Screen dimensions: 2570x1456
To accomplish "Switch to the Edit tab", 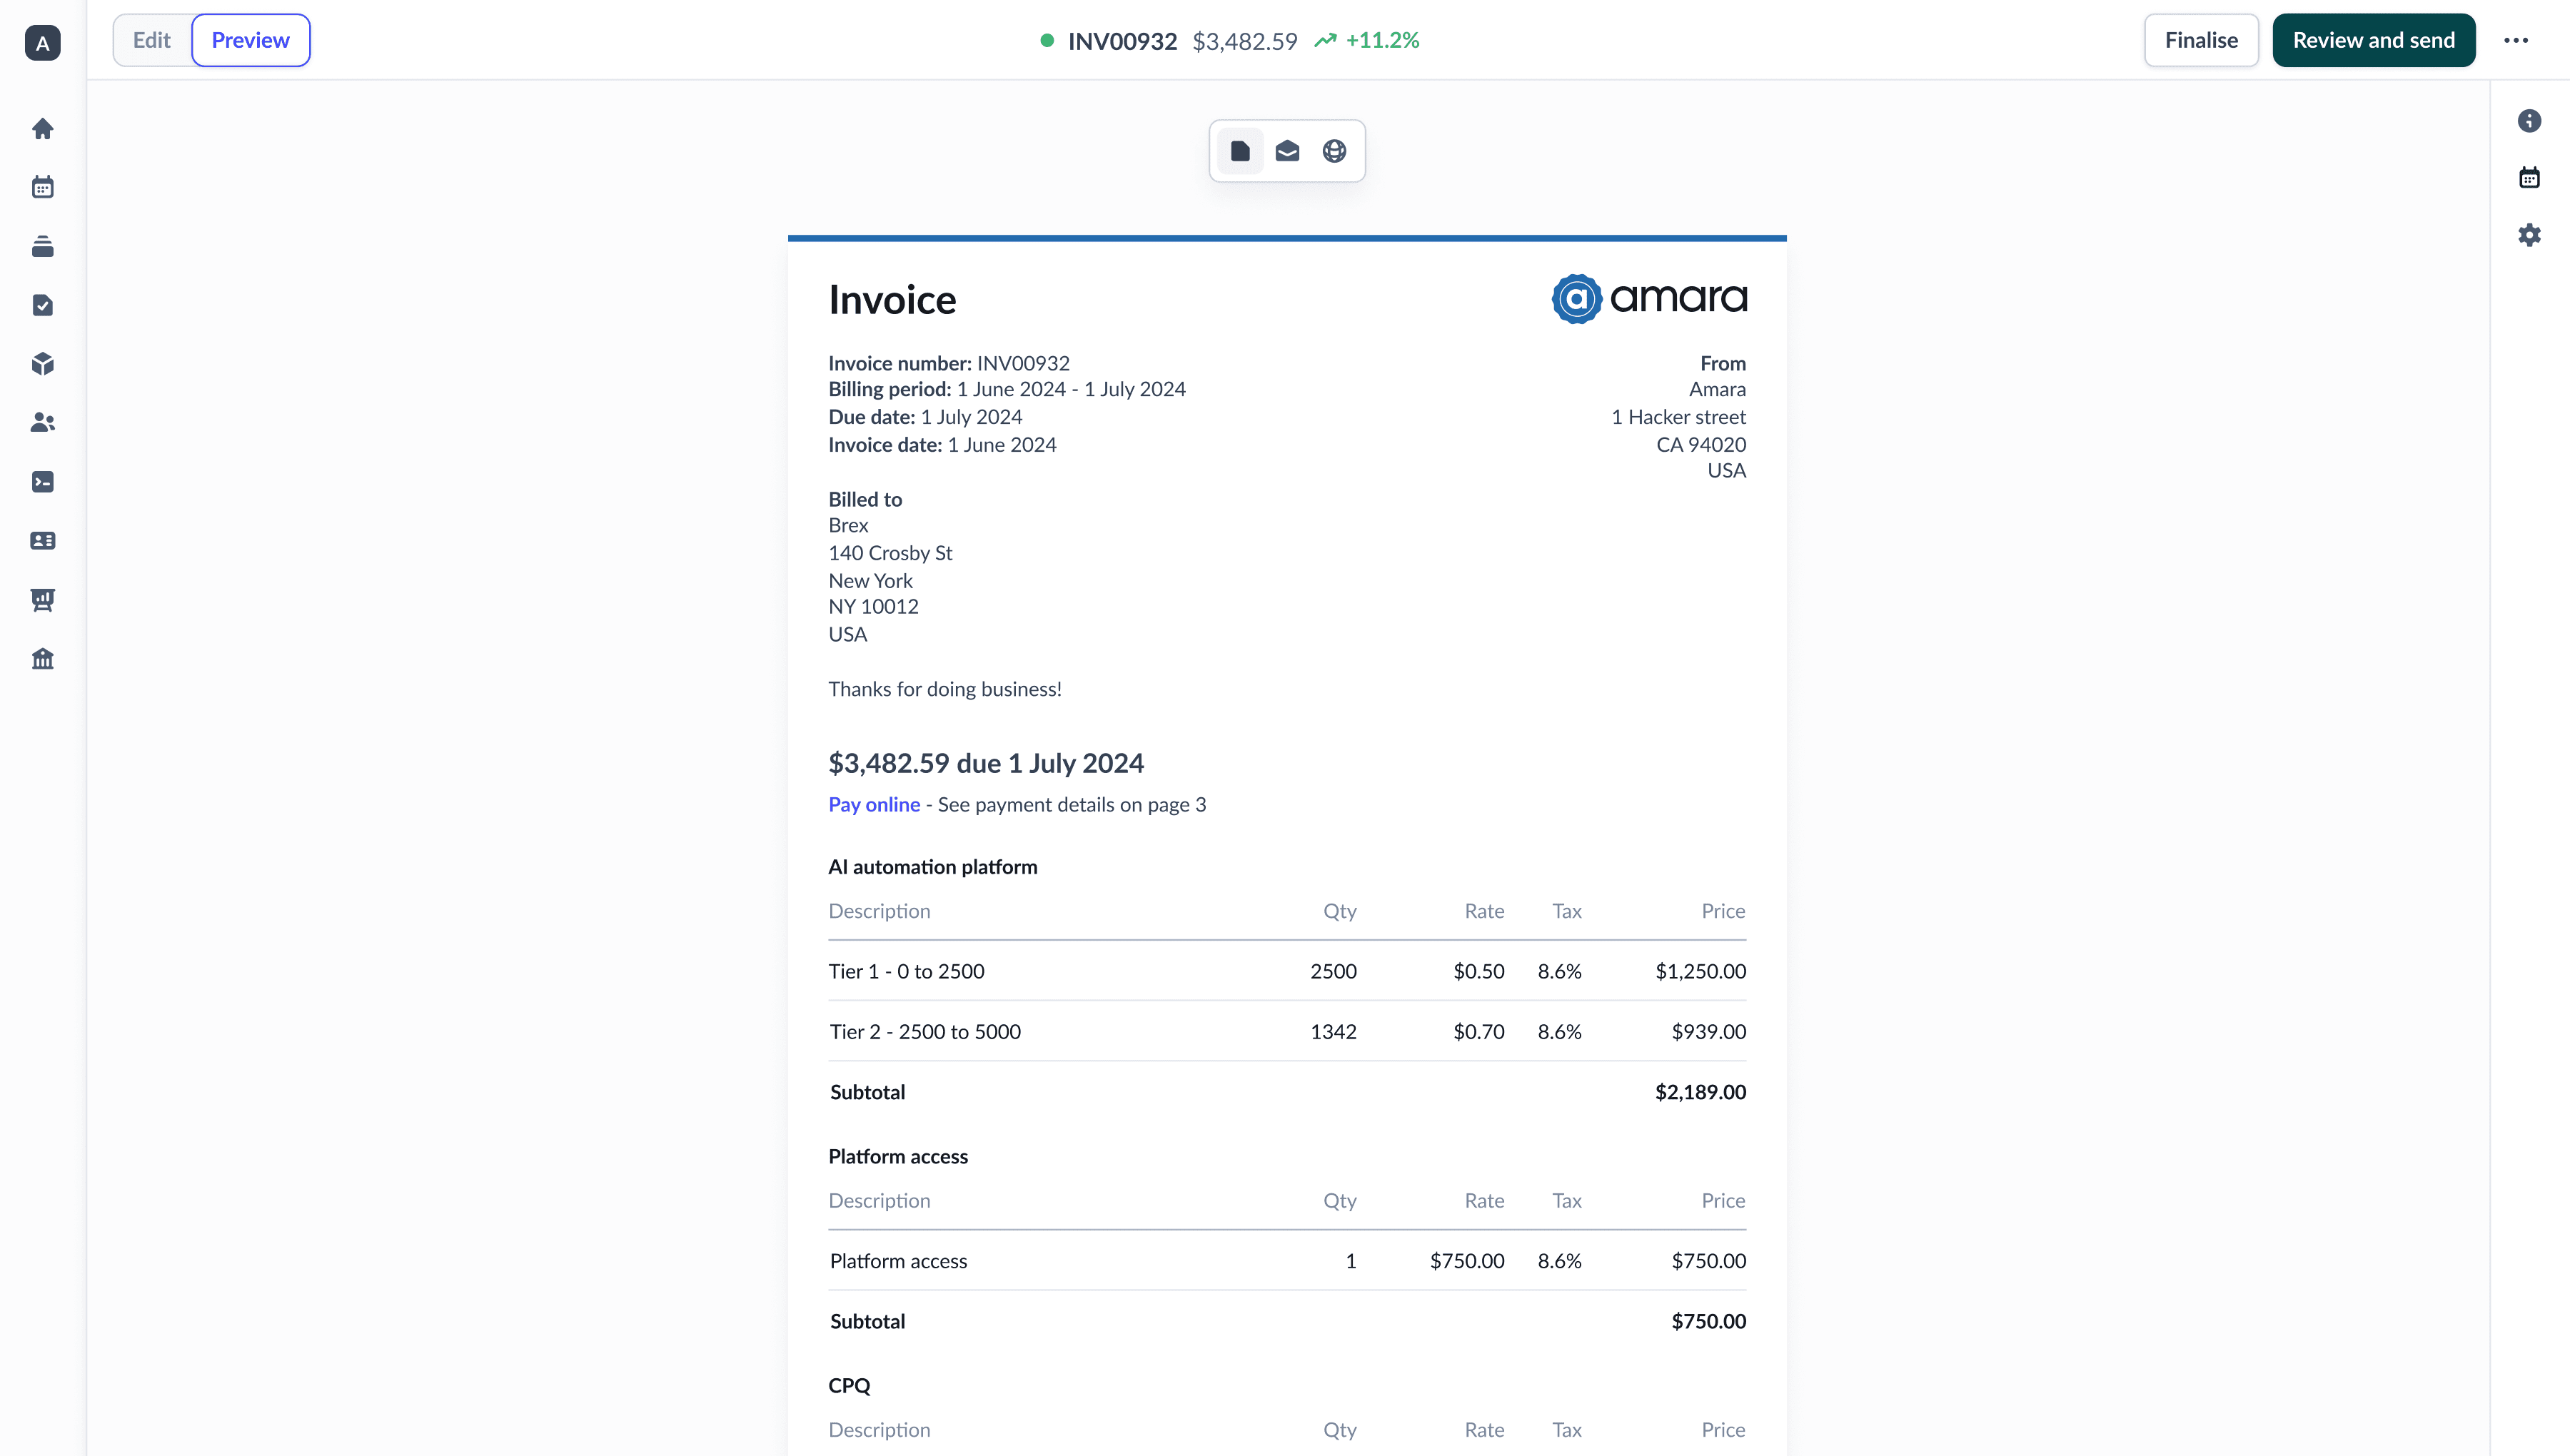I will (x=152, y=41).
